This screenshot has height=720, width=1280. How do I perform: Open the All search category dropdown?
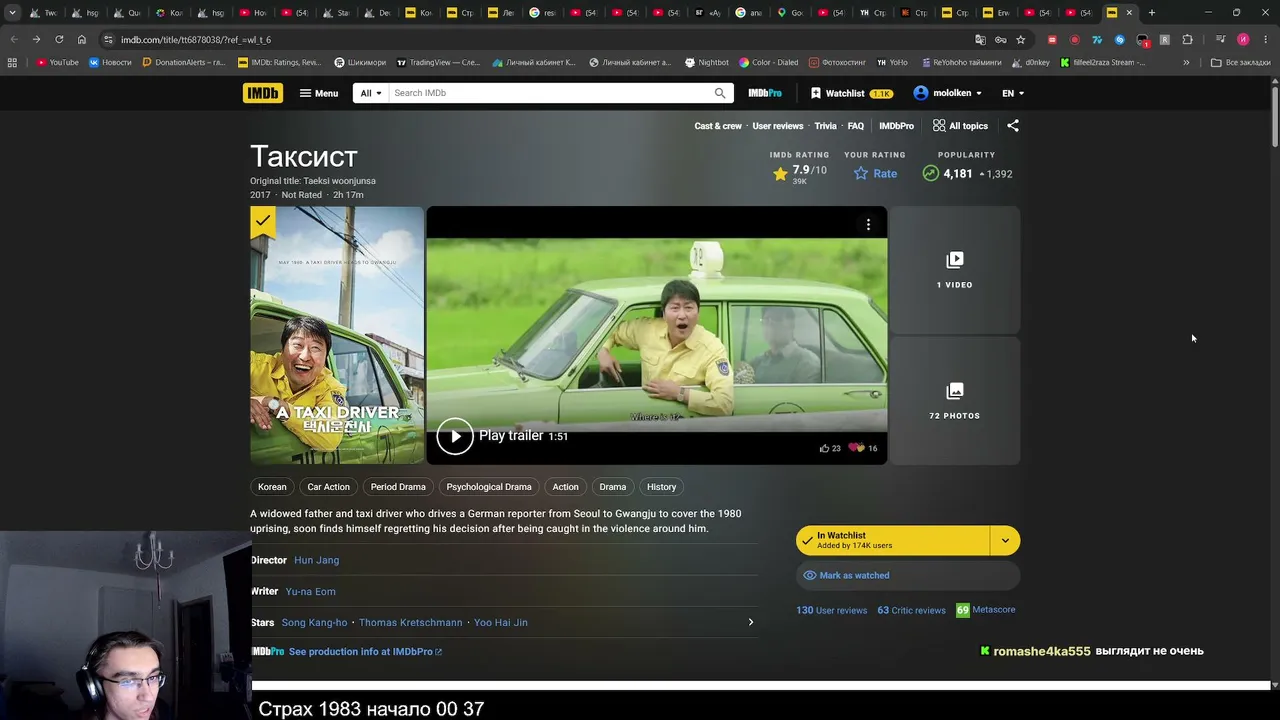coord(371,93)
